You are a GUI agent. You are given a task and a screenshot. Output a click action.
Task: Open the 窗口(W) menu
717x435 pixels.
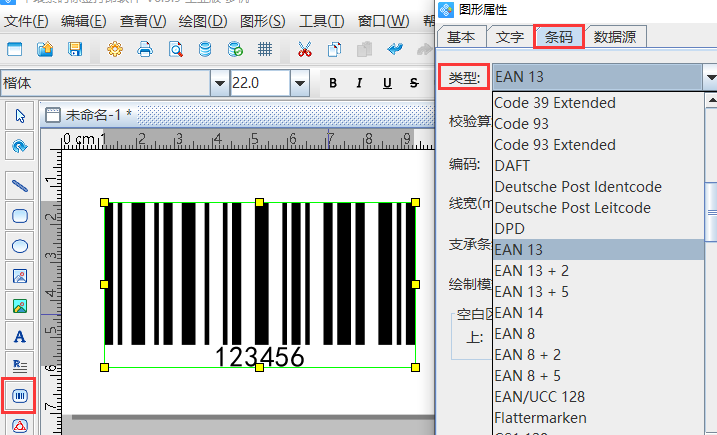tap(383, 21)
